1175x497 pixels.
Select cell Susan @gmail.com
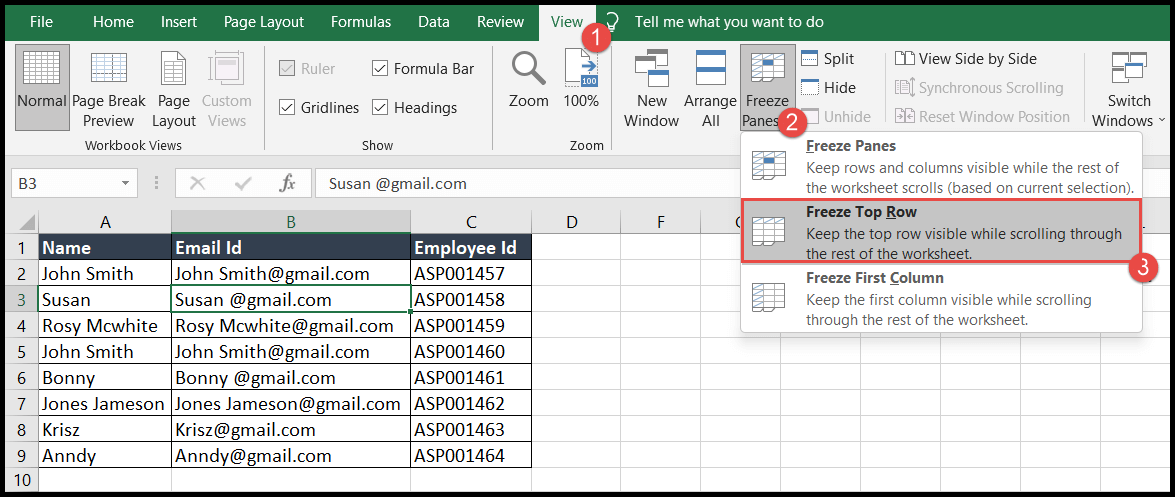[291, 300]
